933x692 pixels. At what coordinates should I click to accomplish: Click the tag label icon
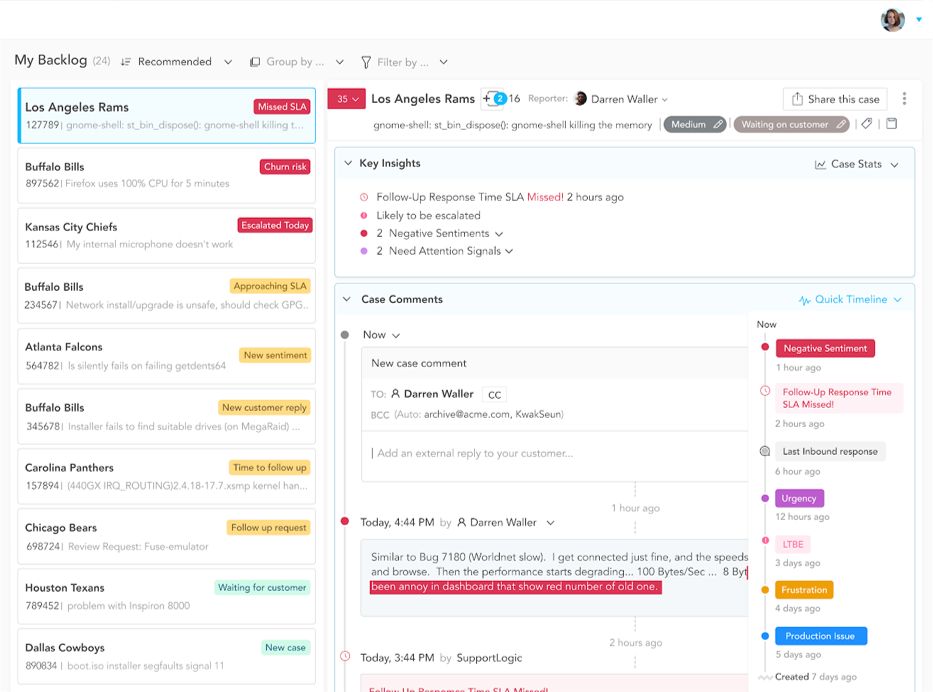[866, 124]
